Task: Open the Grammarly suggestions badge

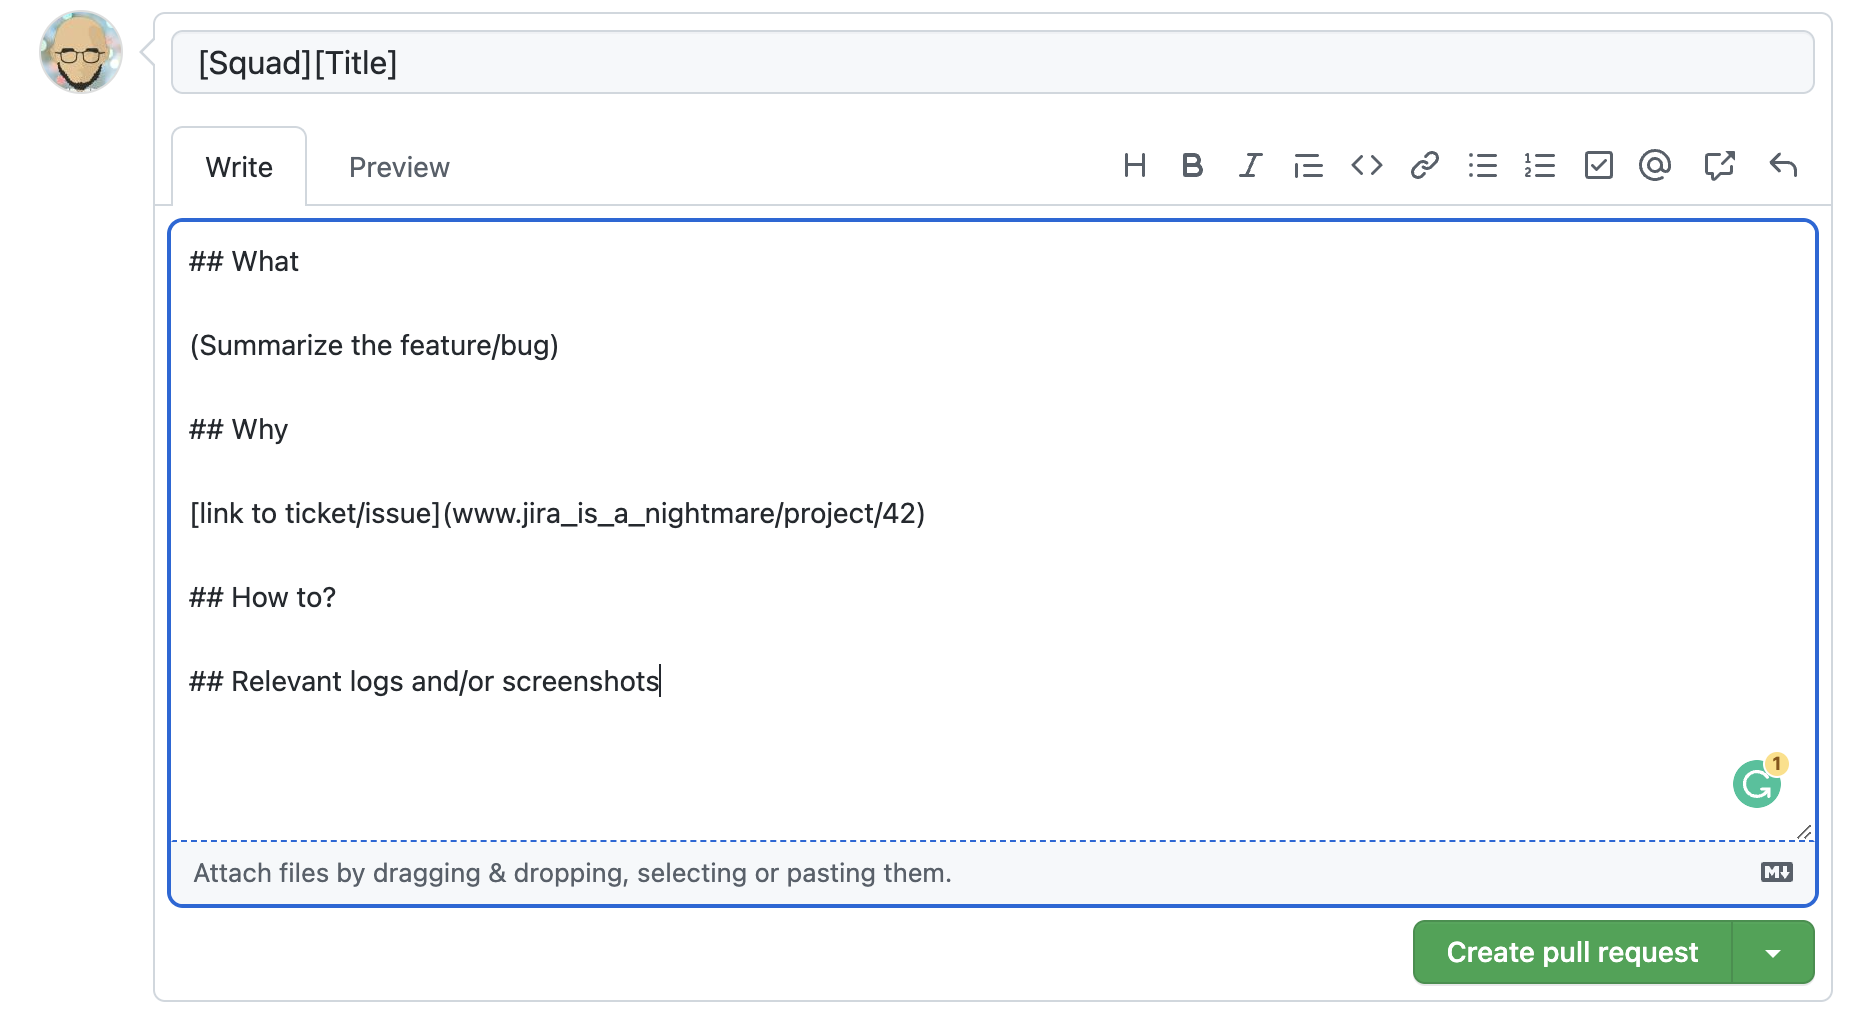Action: tap(1758, 783)
